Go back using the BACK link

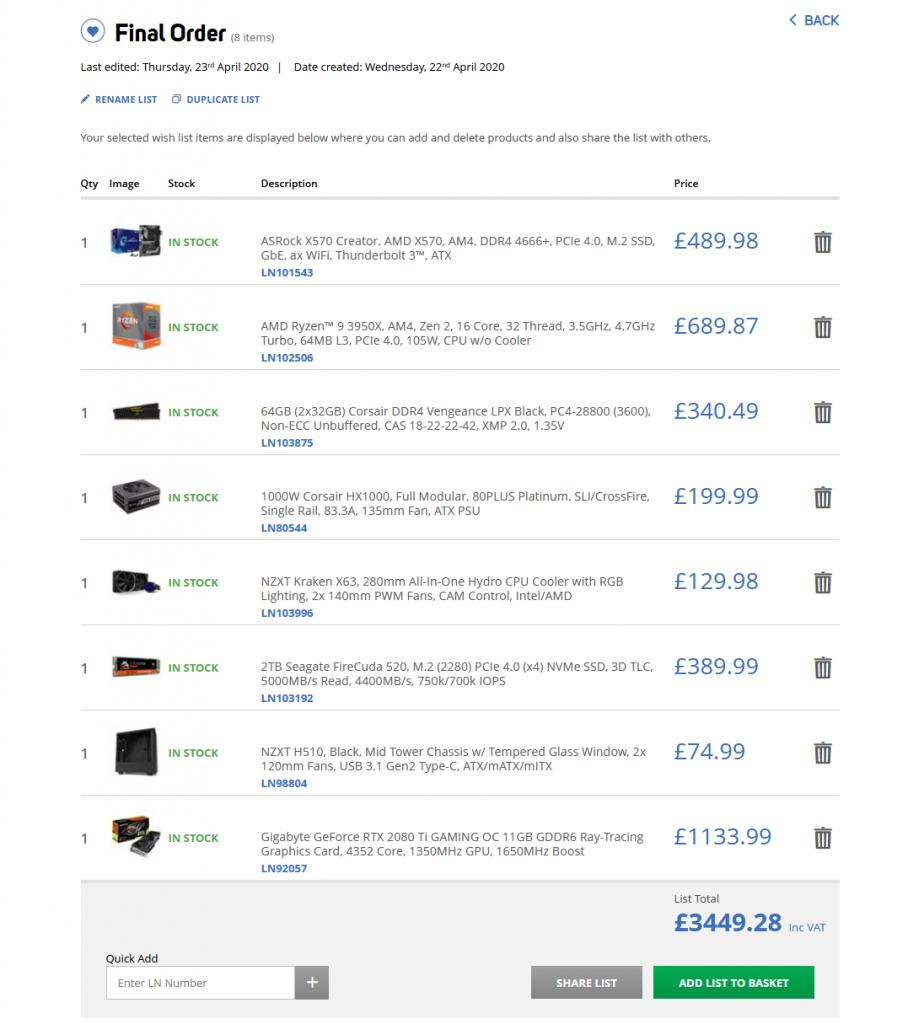814,20
